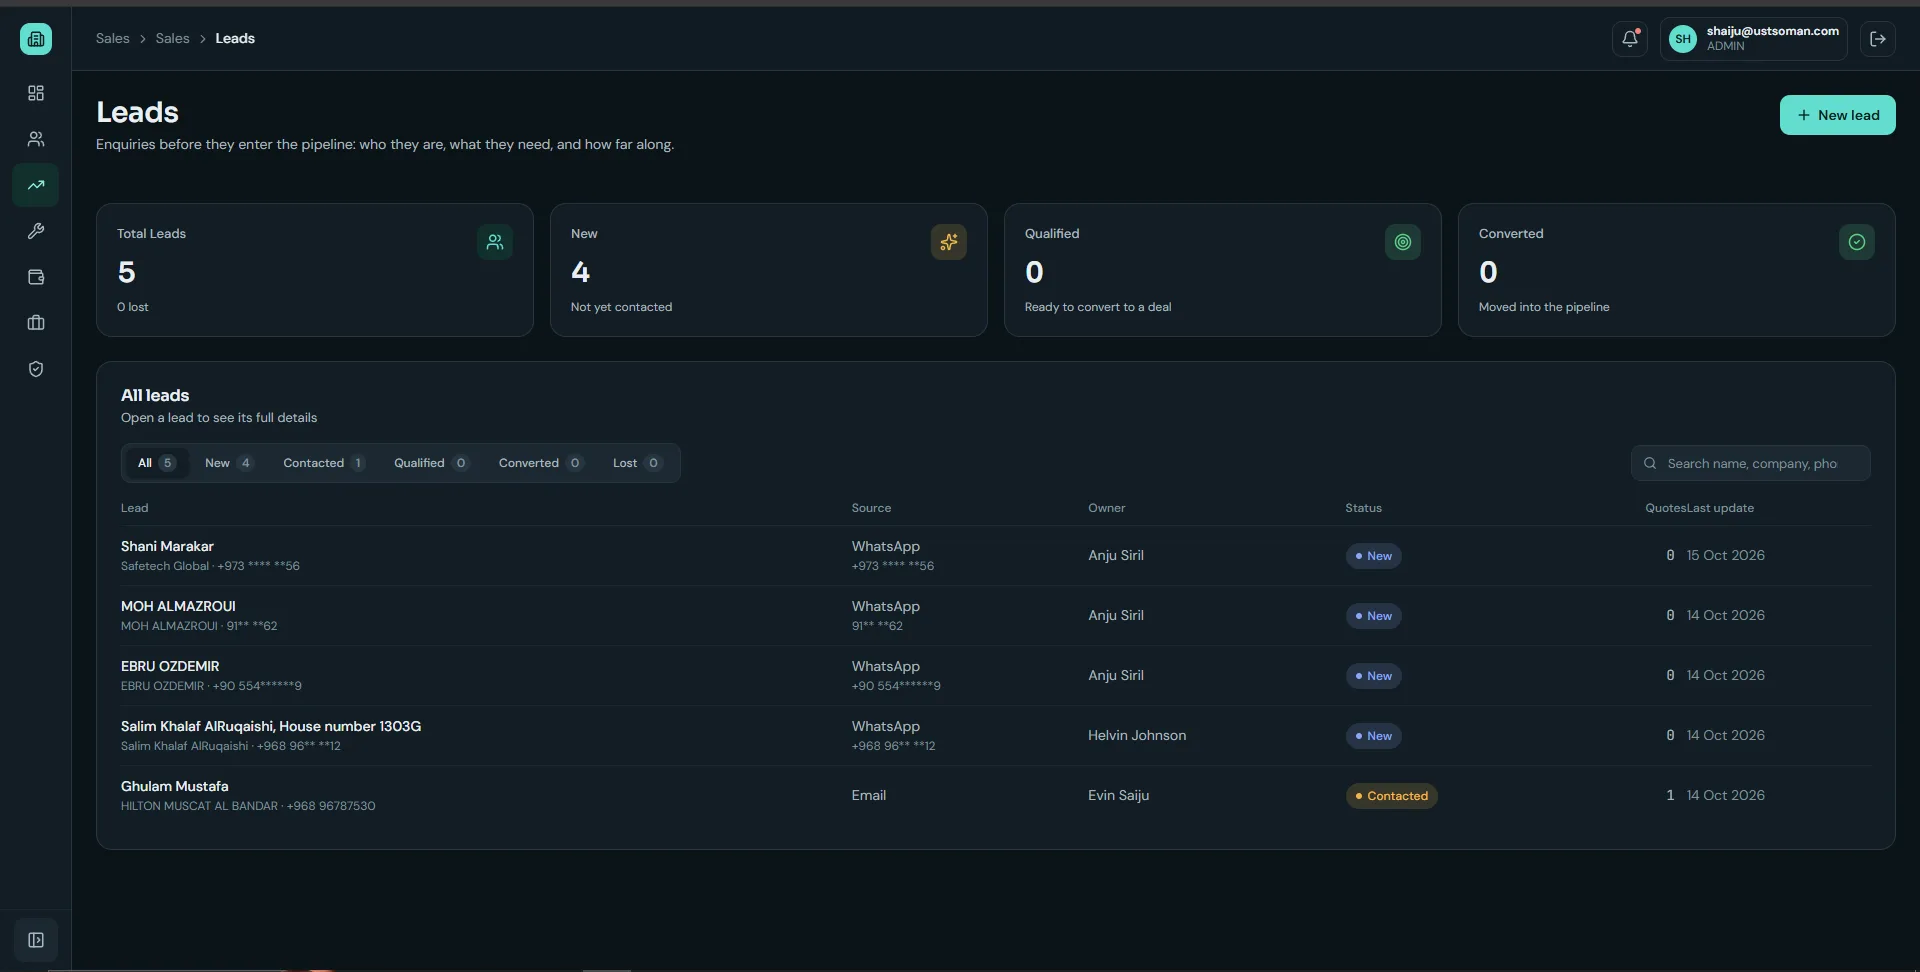Click the SH user avatar

click(x=1683, y=39)
